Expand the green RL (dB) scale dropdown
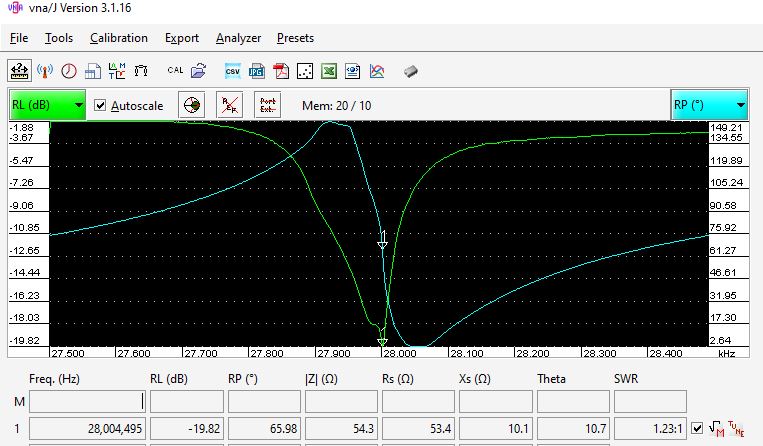 tap(47, 105)
